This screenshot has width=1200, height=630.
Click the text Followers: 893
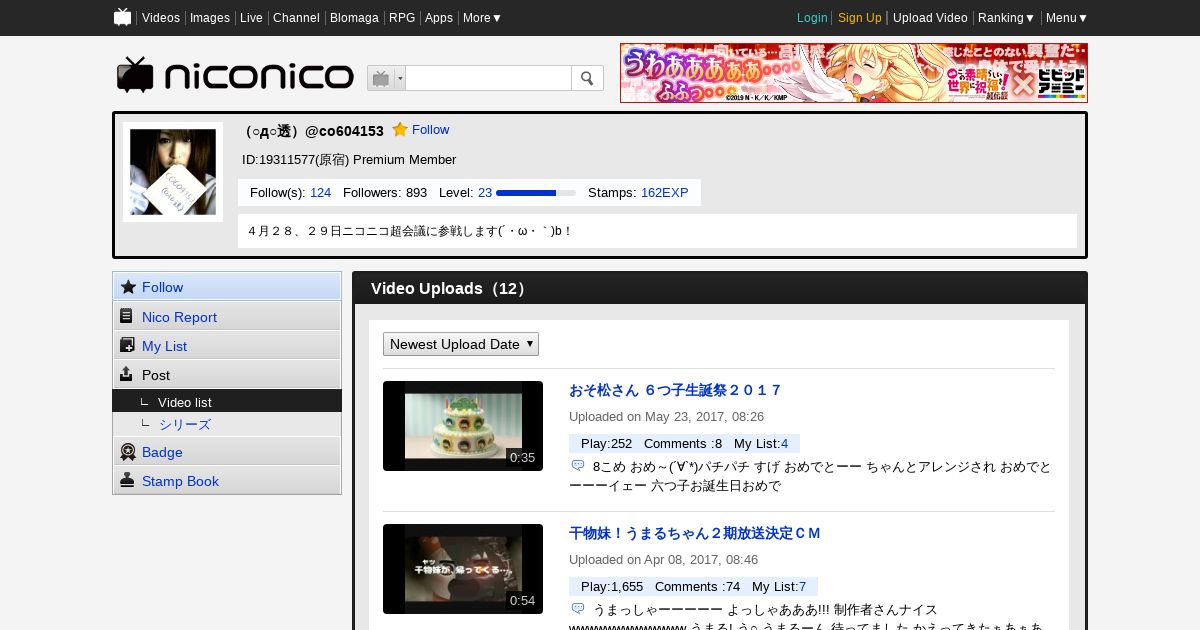385,192
